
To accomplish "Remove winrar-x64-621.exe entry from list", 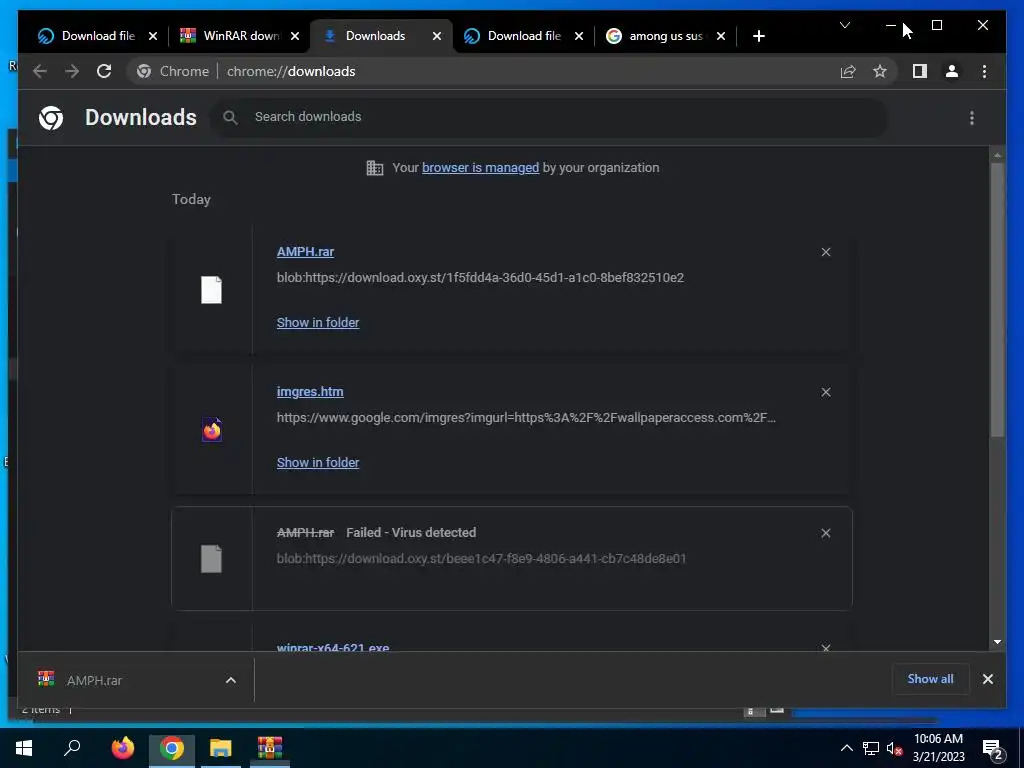I will click(x=825, y=648).
